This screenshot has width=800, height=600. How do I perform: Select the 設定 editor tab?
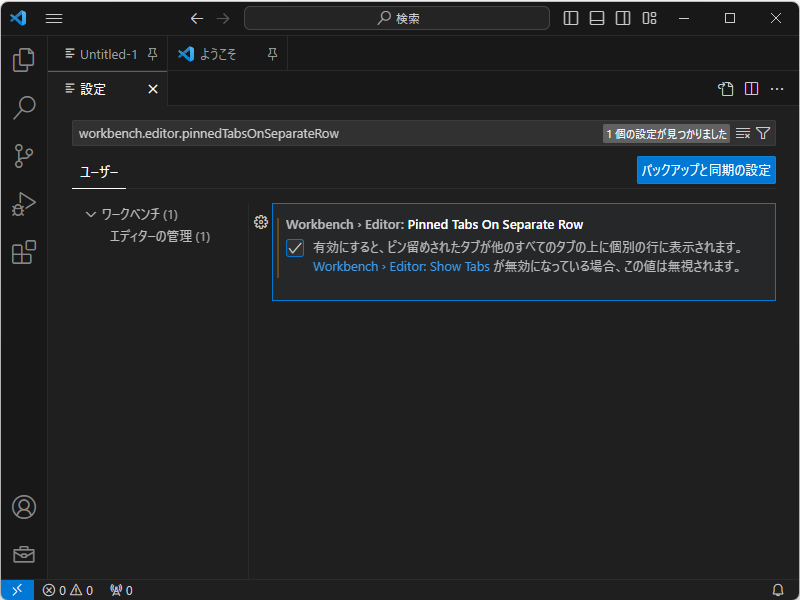click(x=107, y=89)
